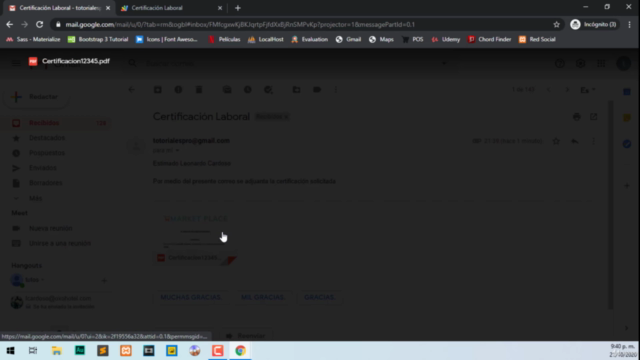Reload the current page
The image size is (640, 360).
[x=40, y=24]
